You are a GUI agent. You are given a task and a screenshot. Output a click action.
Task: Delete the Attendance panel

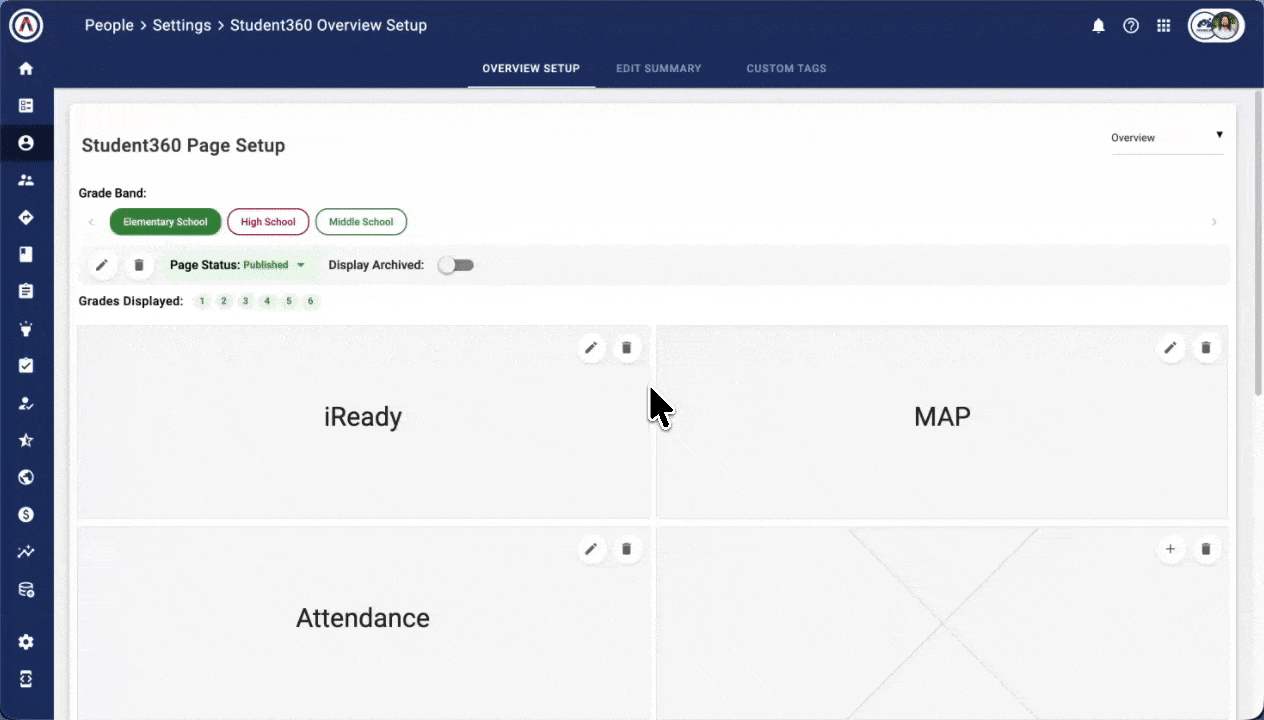click(x=627, y=549)
